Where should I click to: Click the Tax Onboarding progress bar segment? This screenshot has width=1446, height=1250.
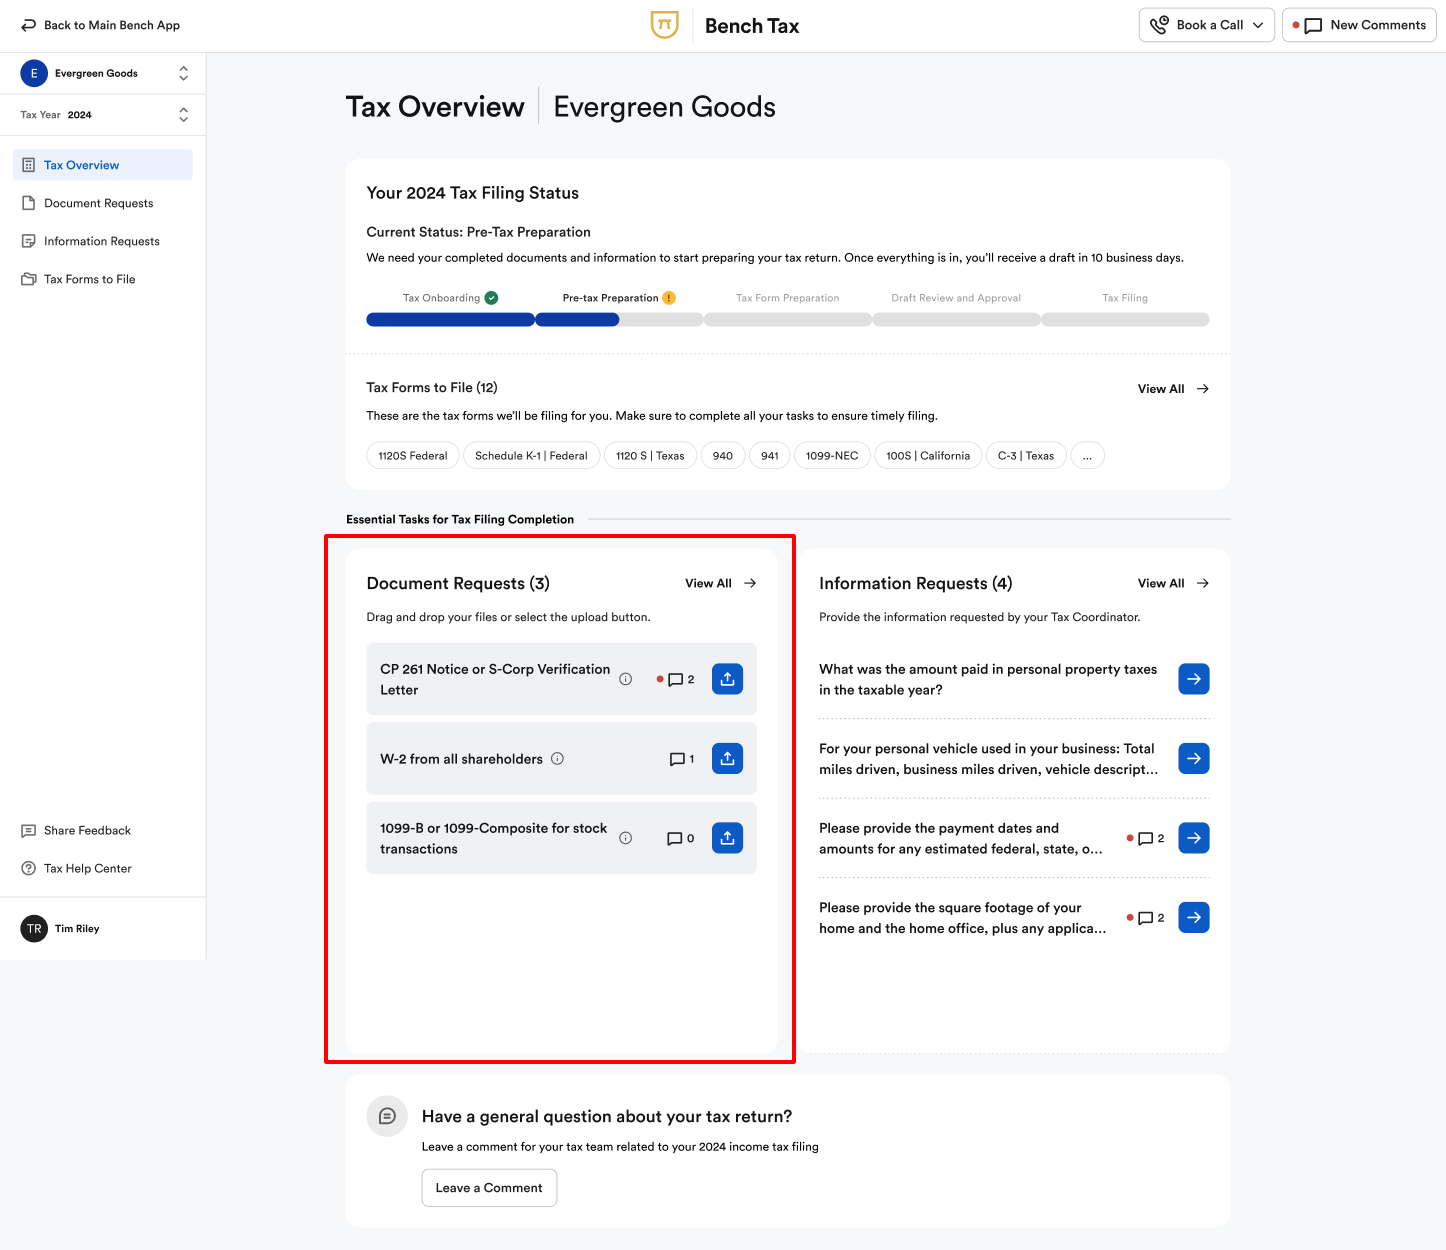click(x=450, y=320)
